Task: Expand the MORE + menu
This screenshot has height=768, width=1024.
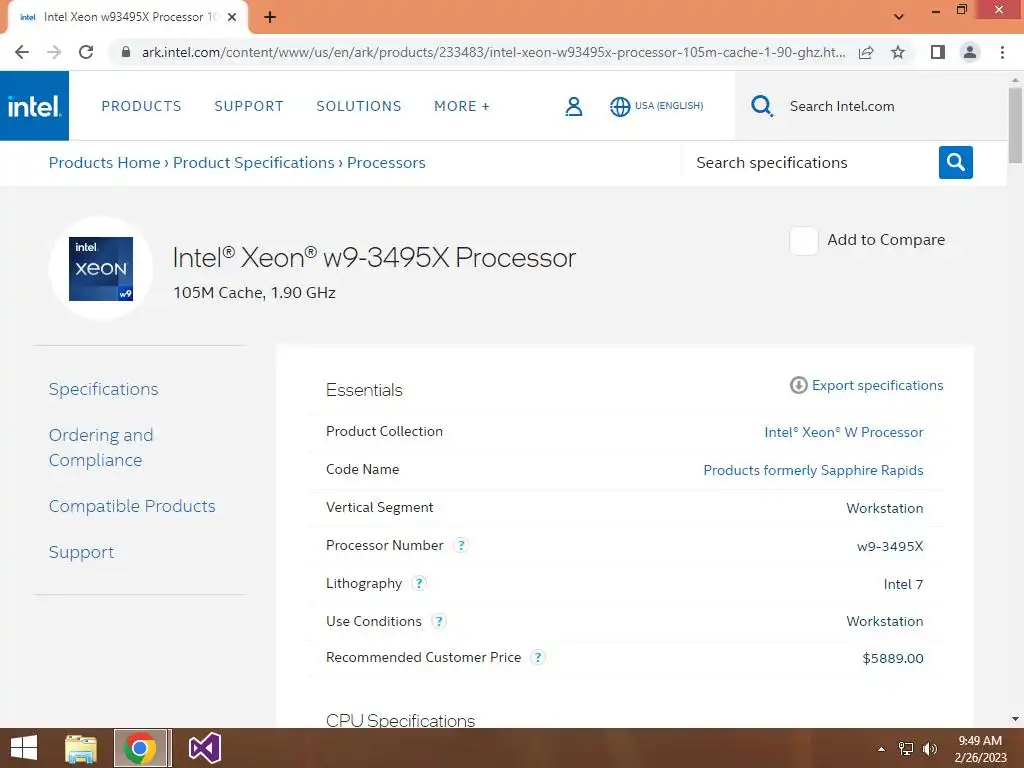Action: pyautogui.click(x=462, y=106)
